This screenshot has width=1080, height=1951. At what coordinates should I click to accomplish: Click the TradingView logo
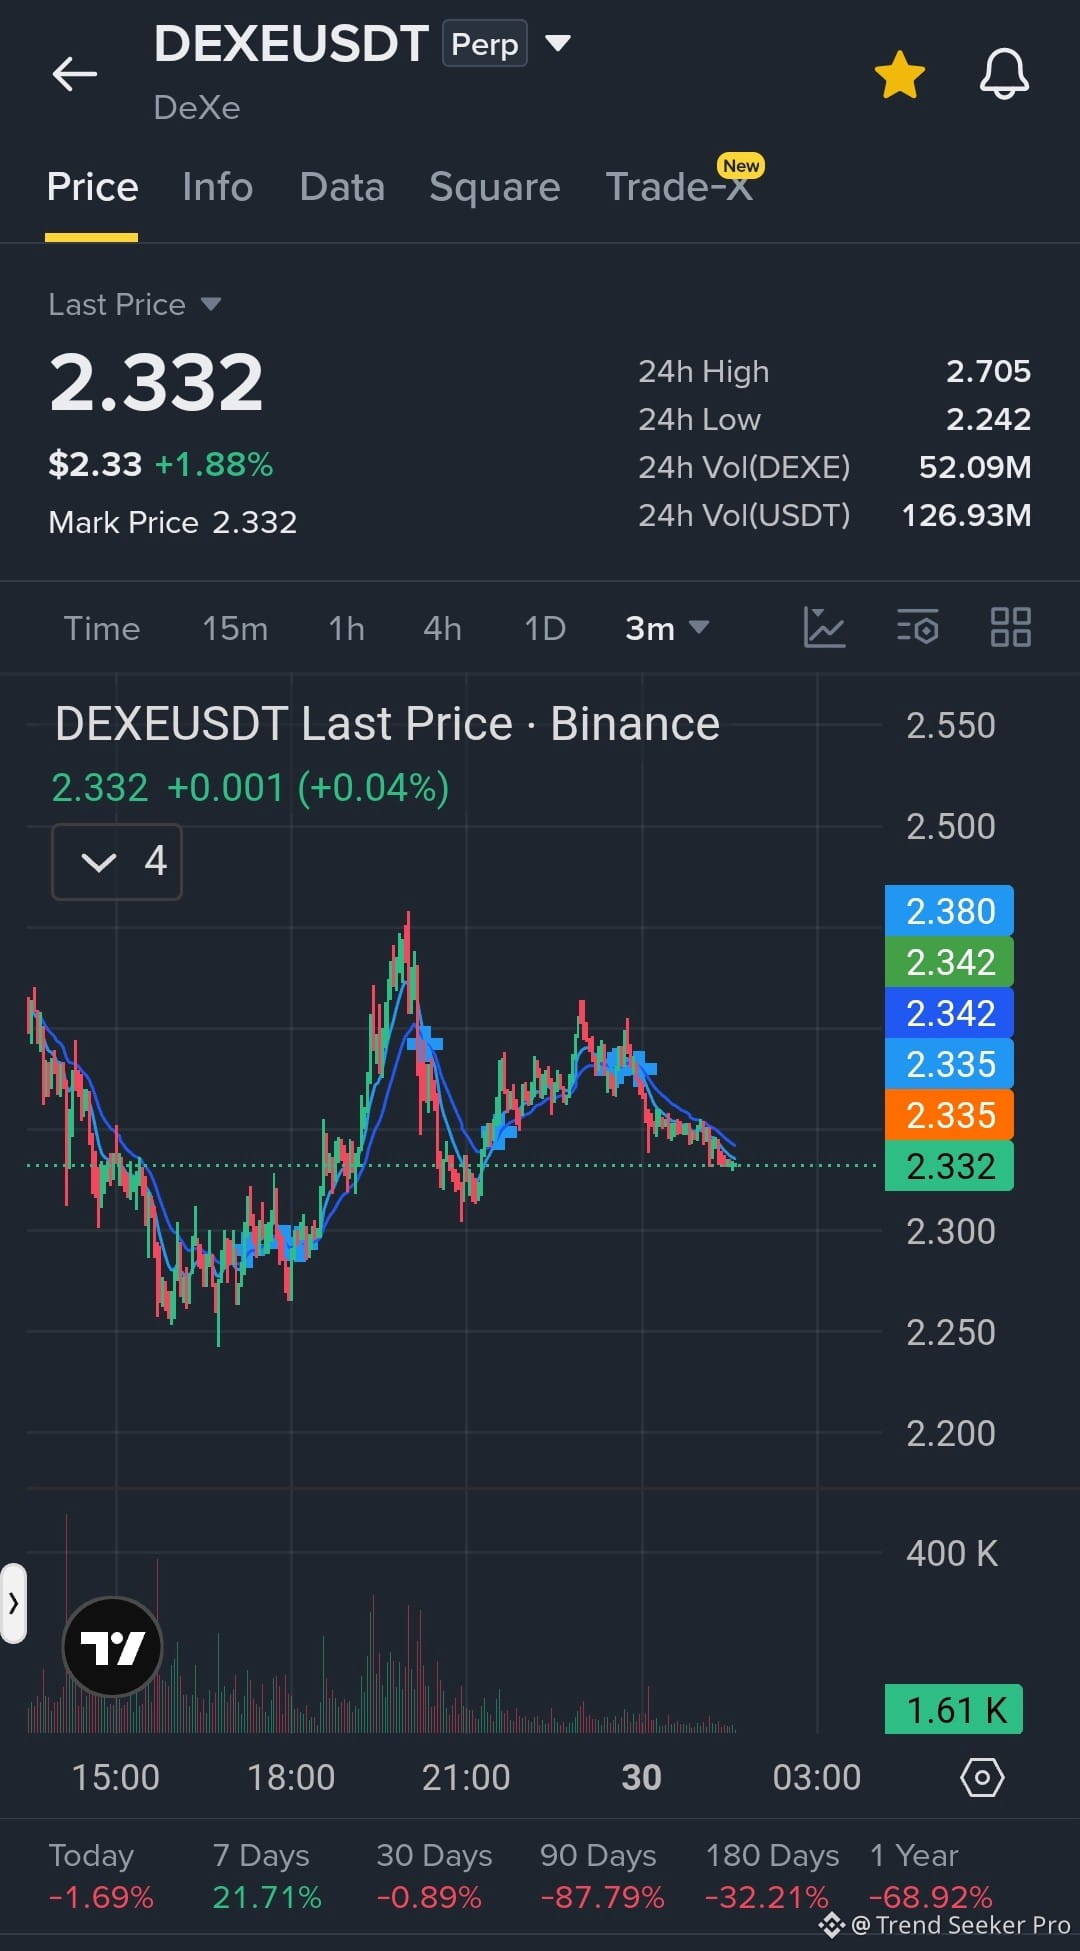[x=112, y=1646]
